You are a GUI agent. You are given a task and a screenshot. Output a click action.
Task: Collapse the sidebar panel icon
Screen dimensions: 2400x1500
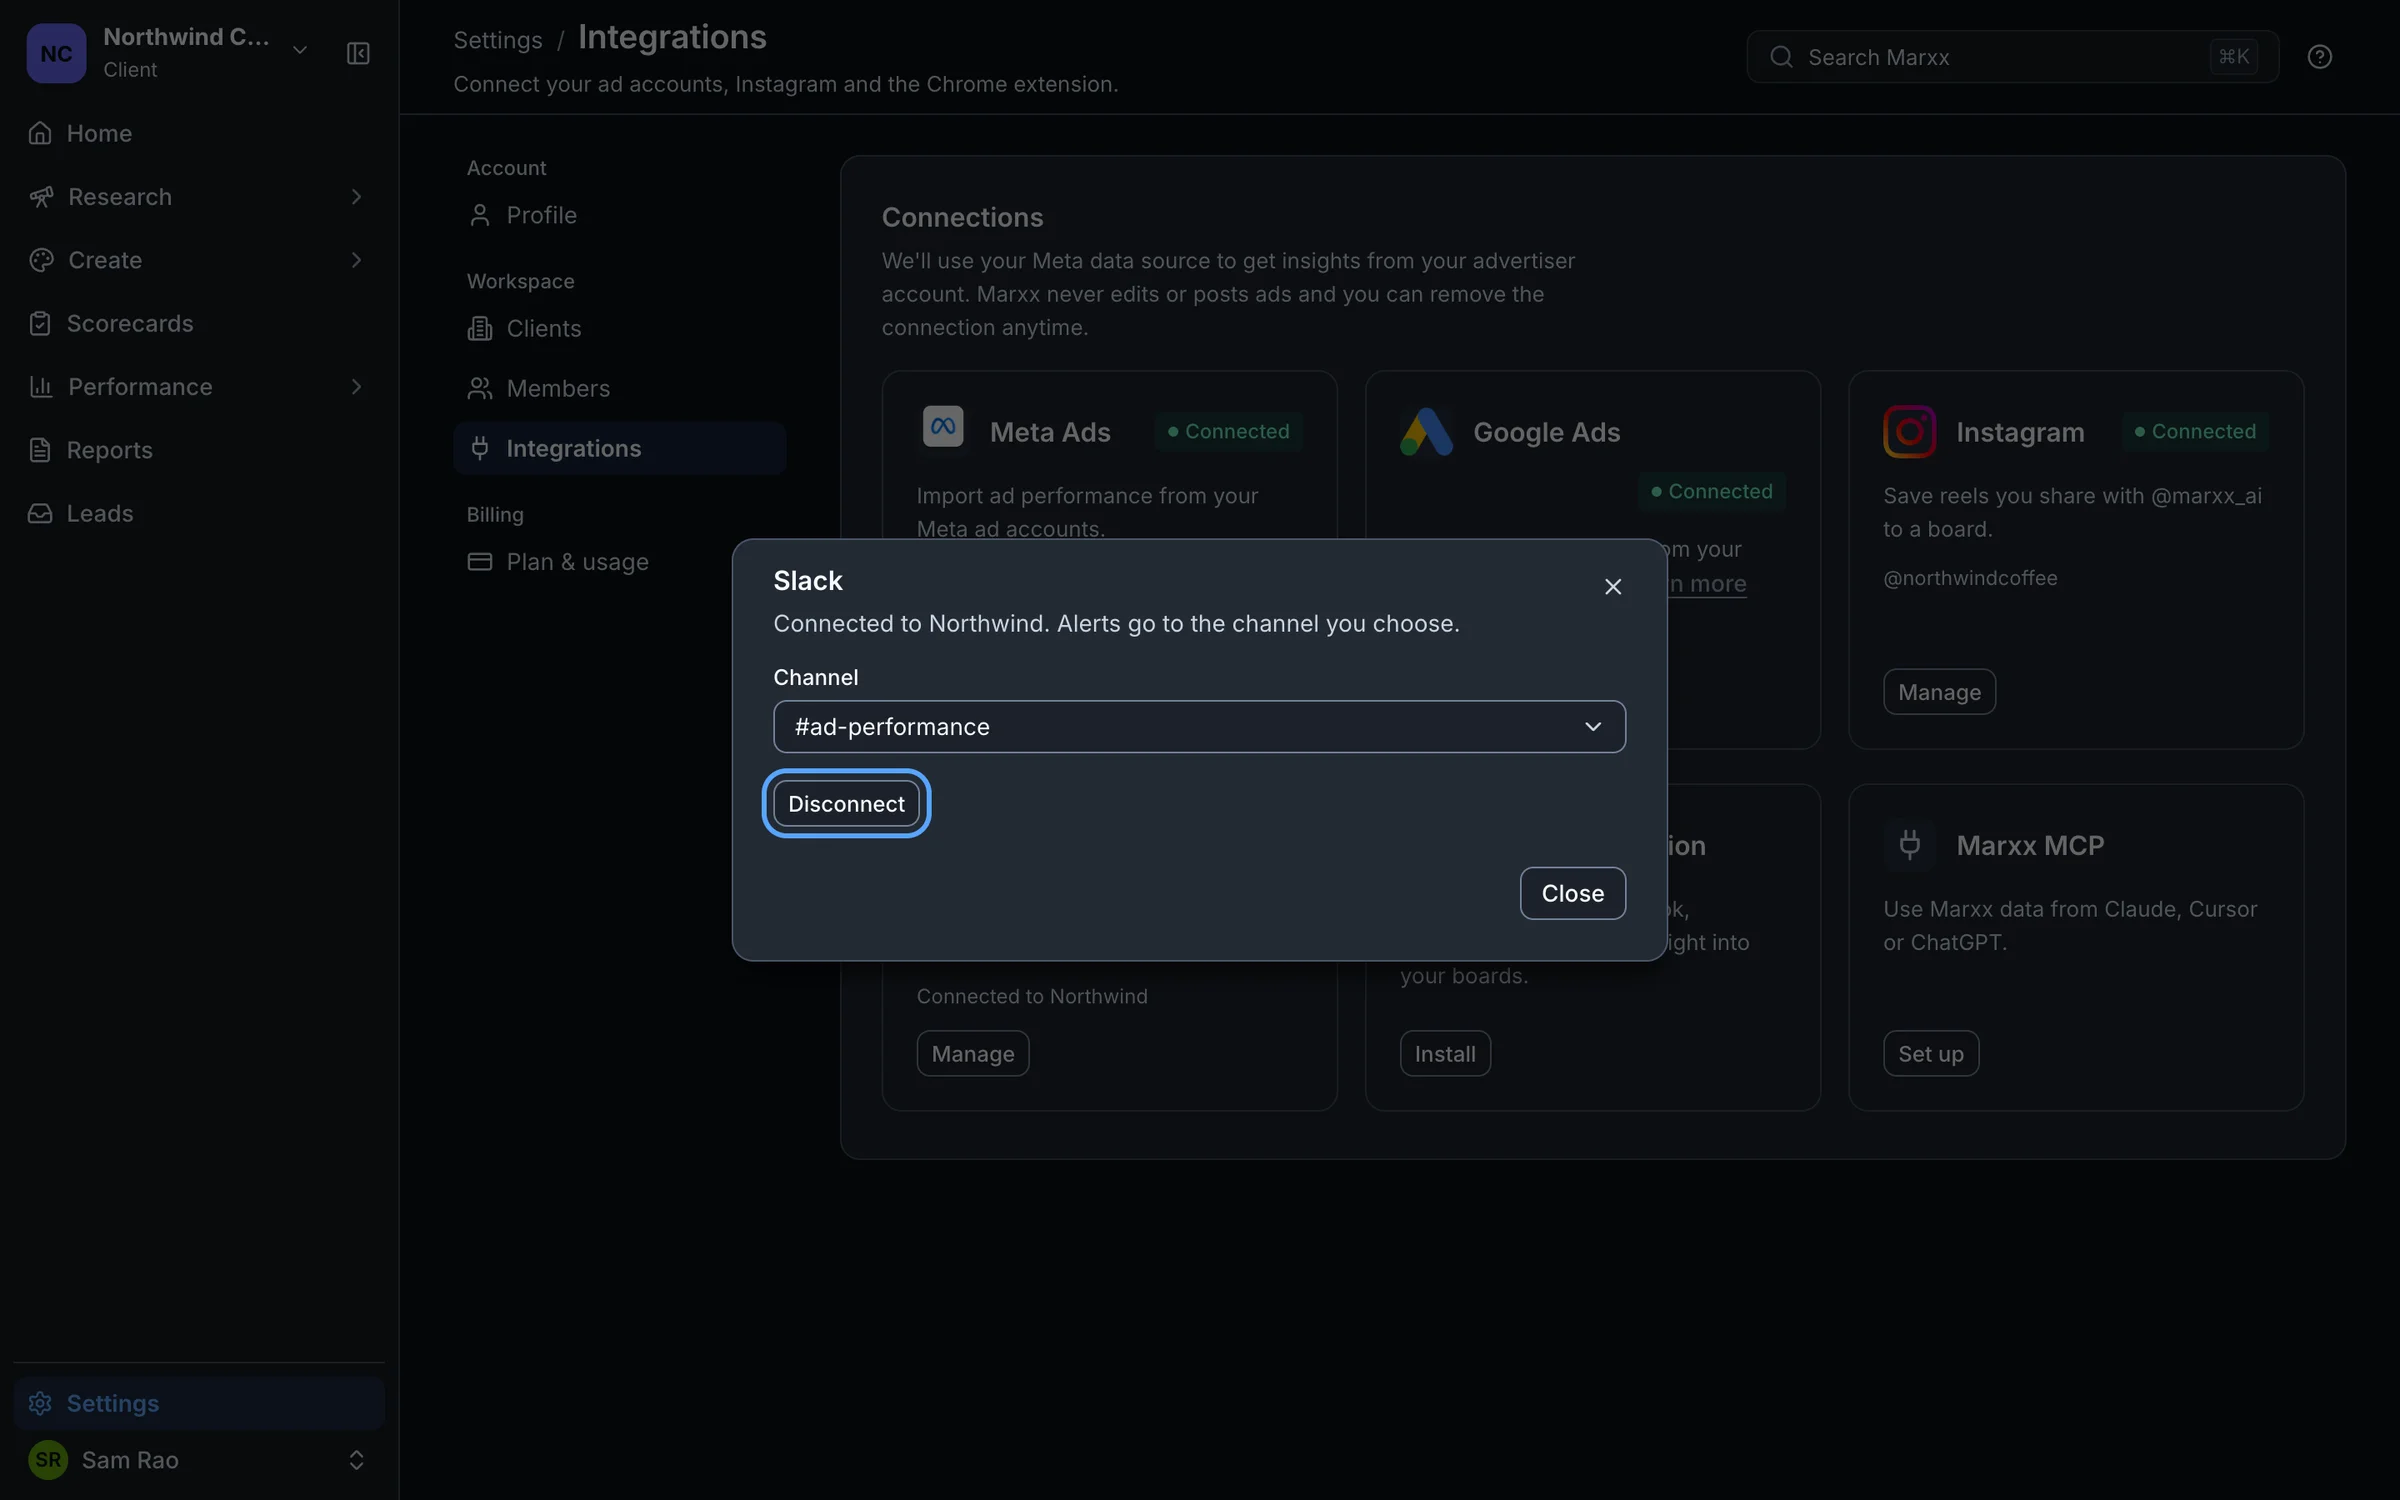[358, 53]
